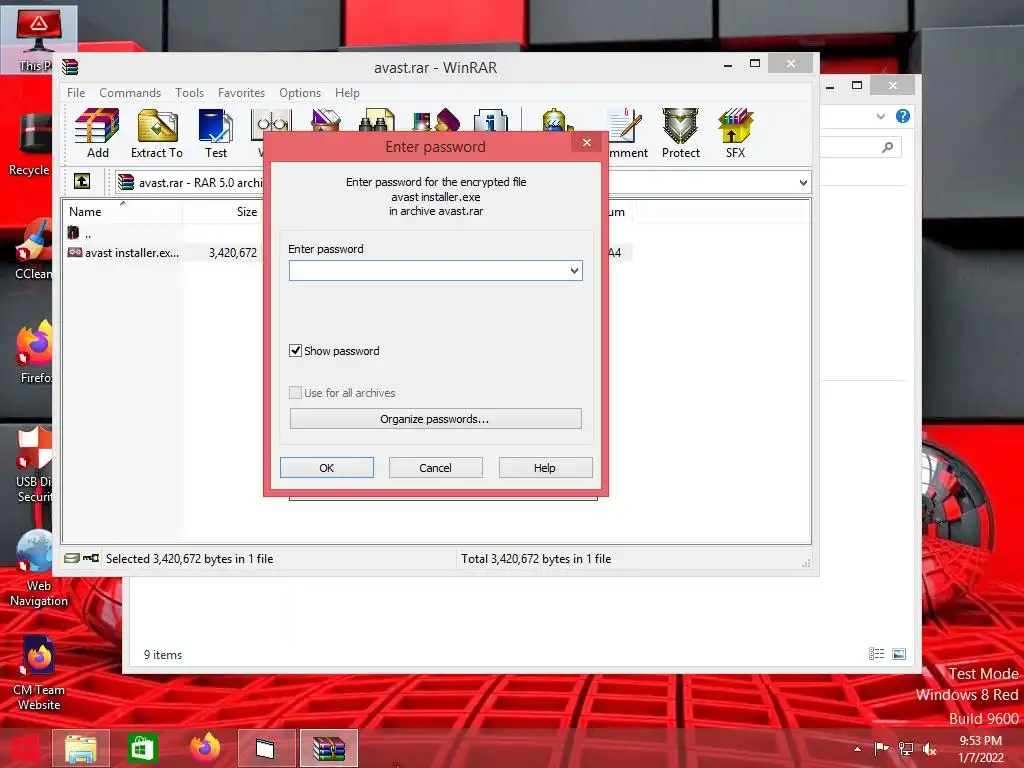Click the Delete toolbar icon
The height and width of the screenshot is (768, 1024).
325,121
